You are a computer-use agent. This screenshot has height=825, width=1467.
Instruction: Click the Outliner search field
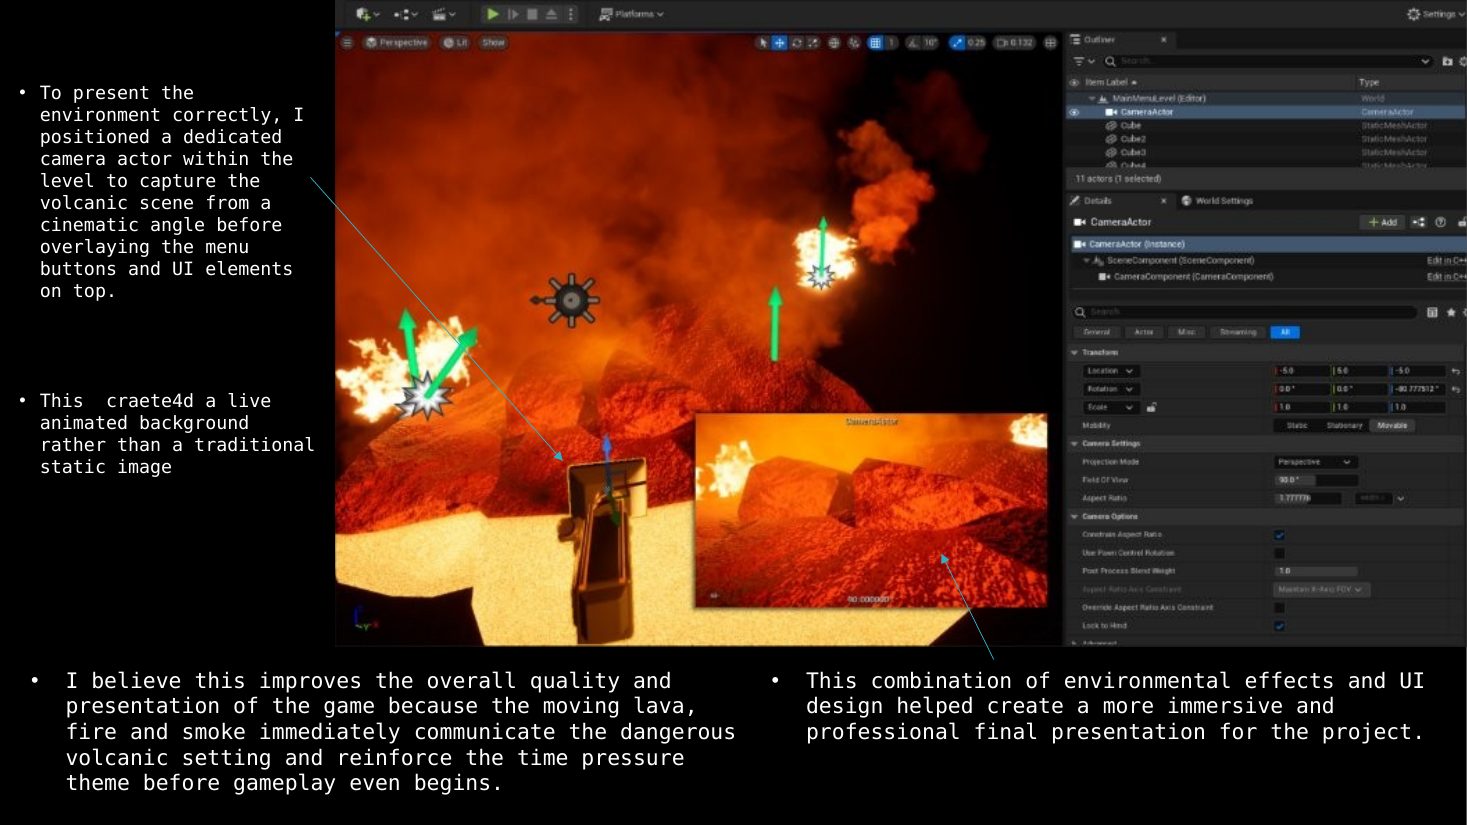(x=1267, y=61)
